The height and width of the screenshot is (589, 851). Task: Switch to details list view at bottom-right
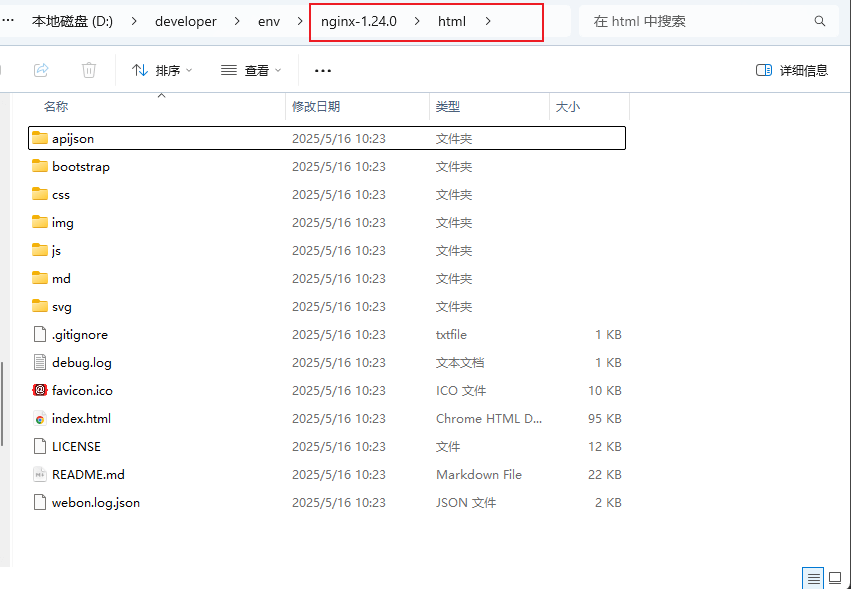pyautogui.click(x=814, y=578)
